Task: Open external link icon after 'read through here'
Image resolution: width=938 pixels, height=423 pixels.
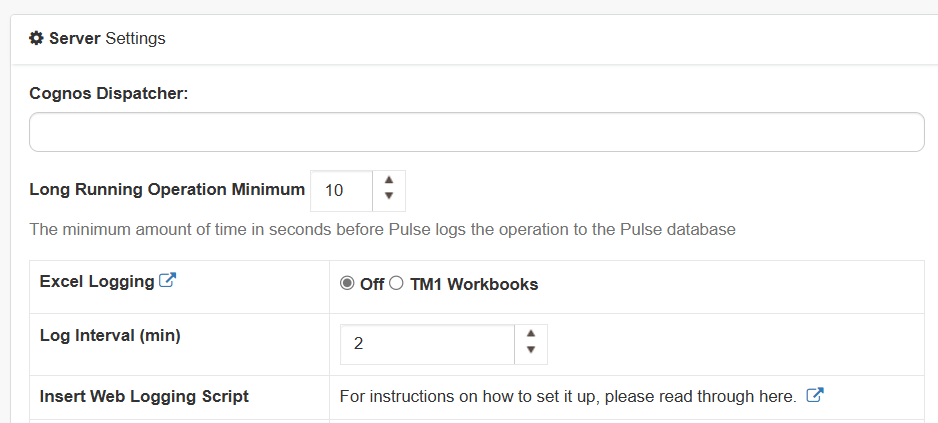Action: pos(815,395)
